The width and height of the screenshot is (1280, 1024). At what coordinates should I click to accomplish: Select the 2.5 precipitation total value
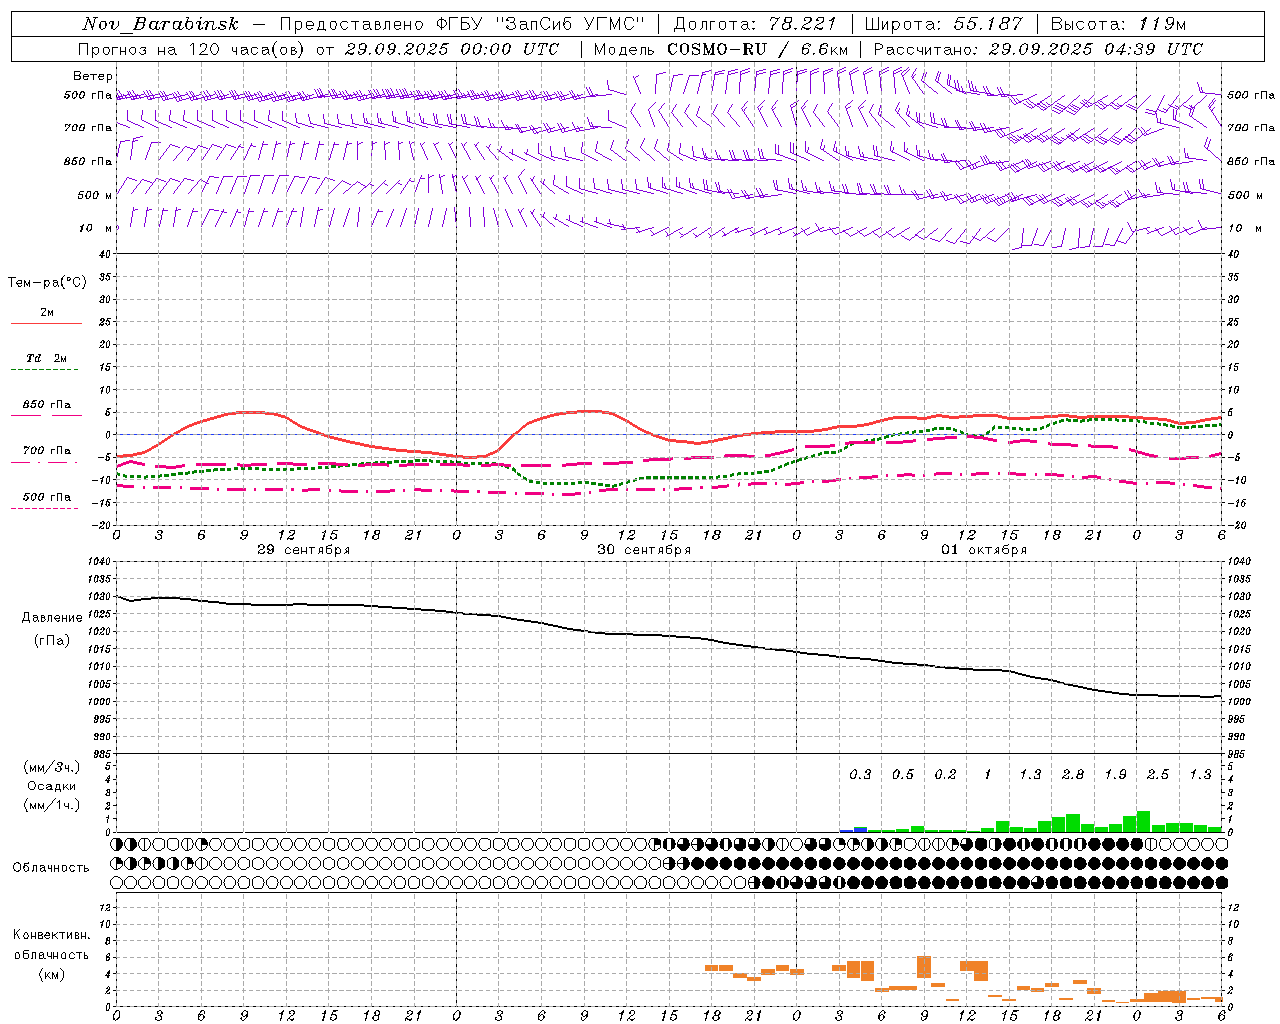(1158, 774)
